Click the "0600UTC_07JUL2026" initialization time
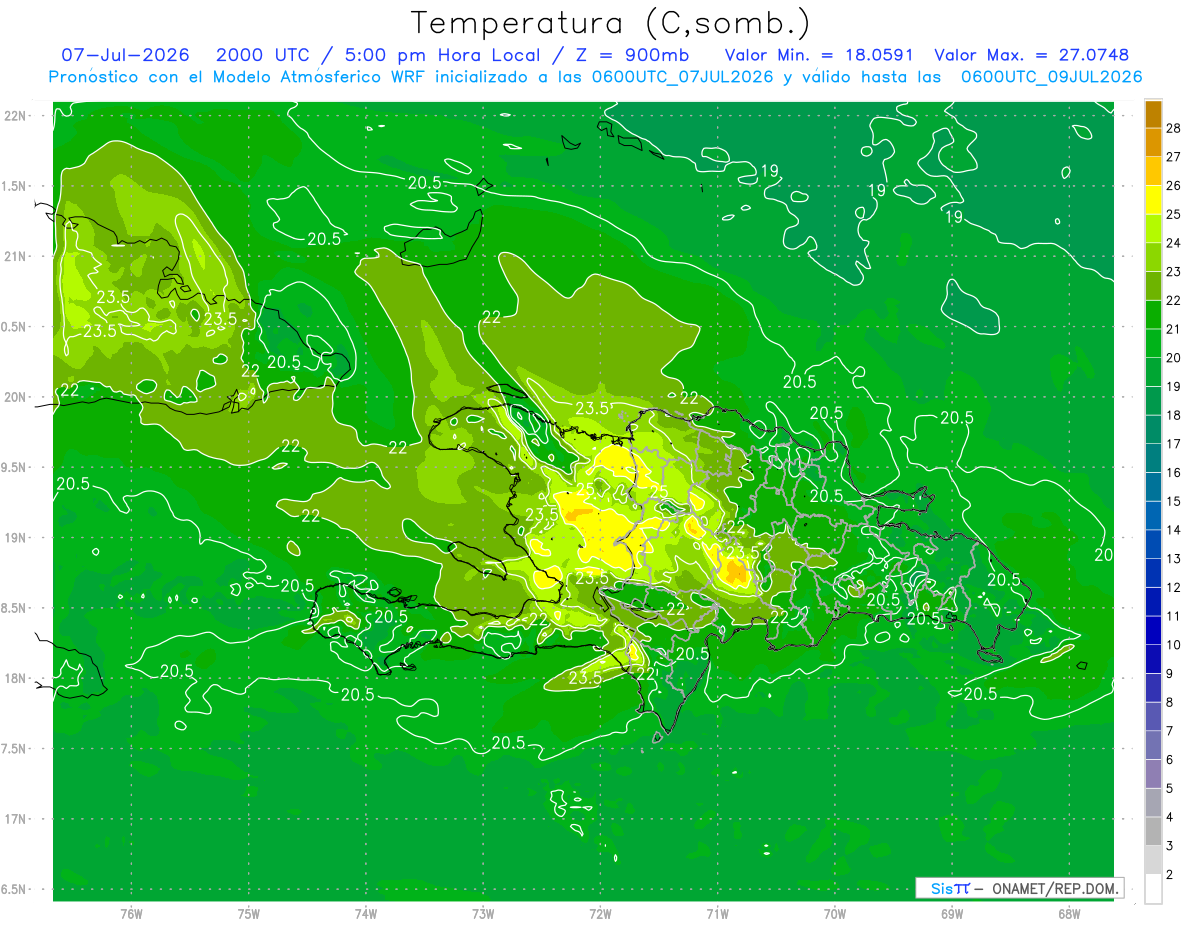 click(680, 77)
